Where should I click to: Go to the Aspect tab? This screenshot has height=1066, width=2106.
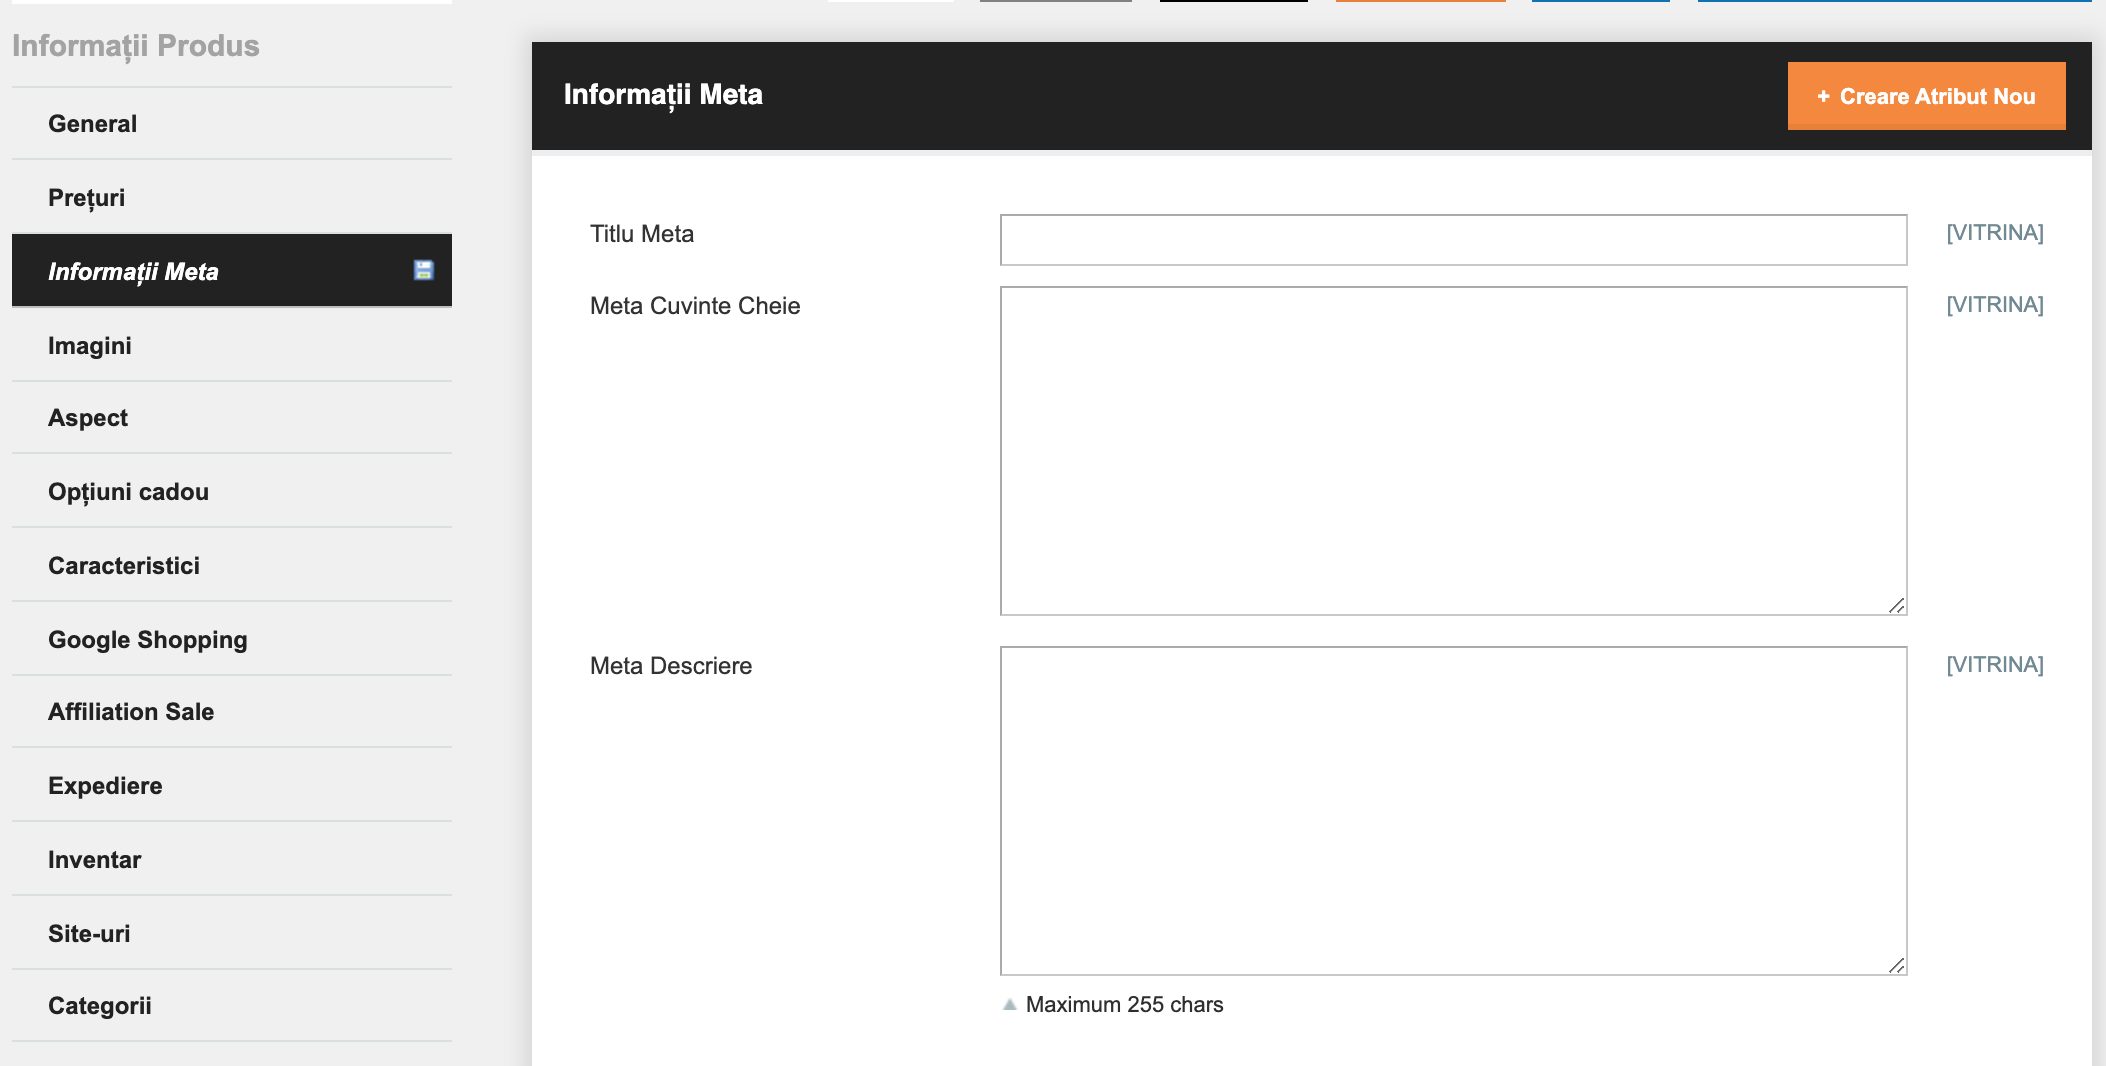point(232,418)
